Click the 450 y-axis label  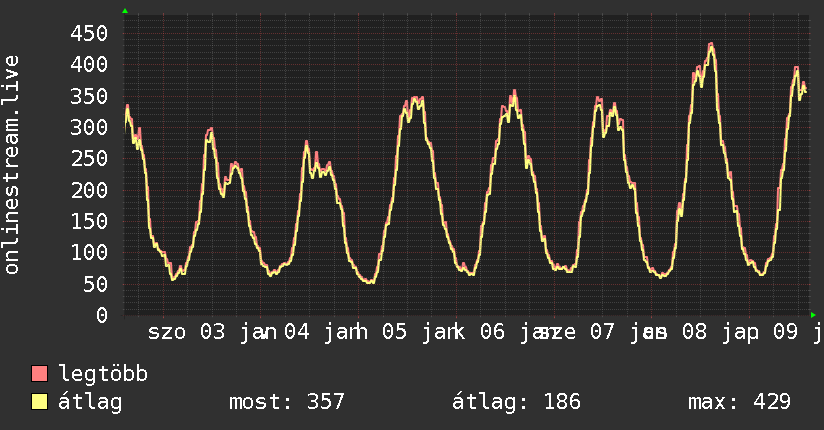[x=89, y=33]
